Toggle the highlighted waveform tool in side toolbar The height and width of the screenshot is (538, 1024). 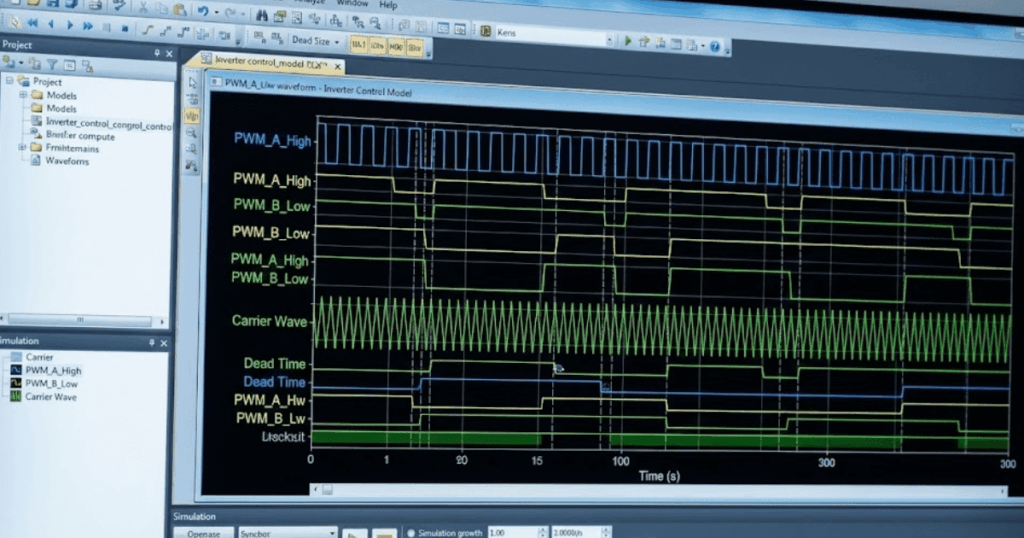pyautogui.click(x=191, y=115)
